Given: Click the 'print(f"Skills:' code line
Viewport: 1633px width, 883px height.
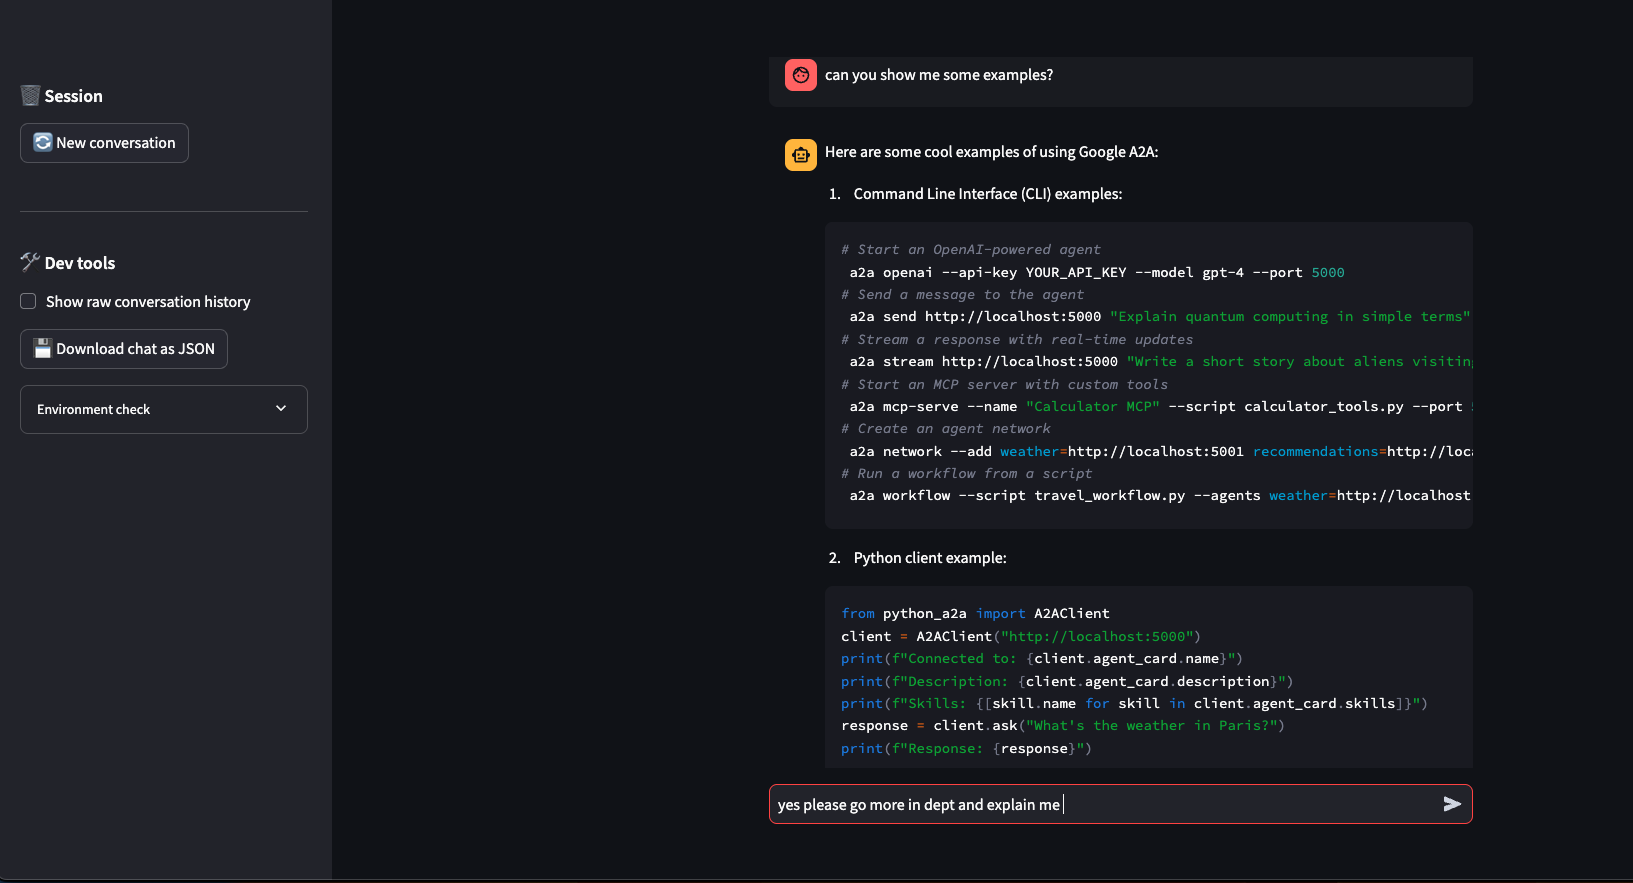Looking at the screenshot, I should coord(1134,703).
